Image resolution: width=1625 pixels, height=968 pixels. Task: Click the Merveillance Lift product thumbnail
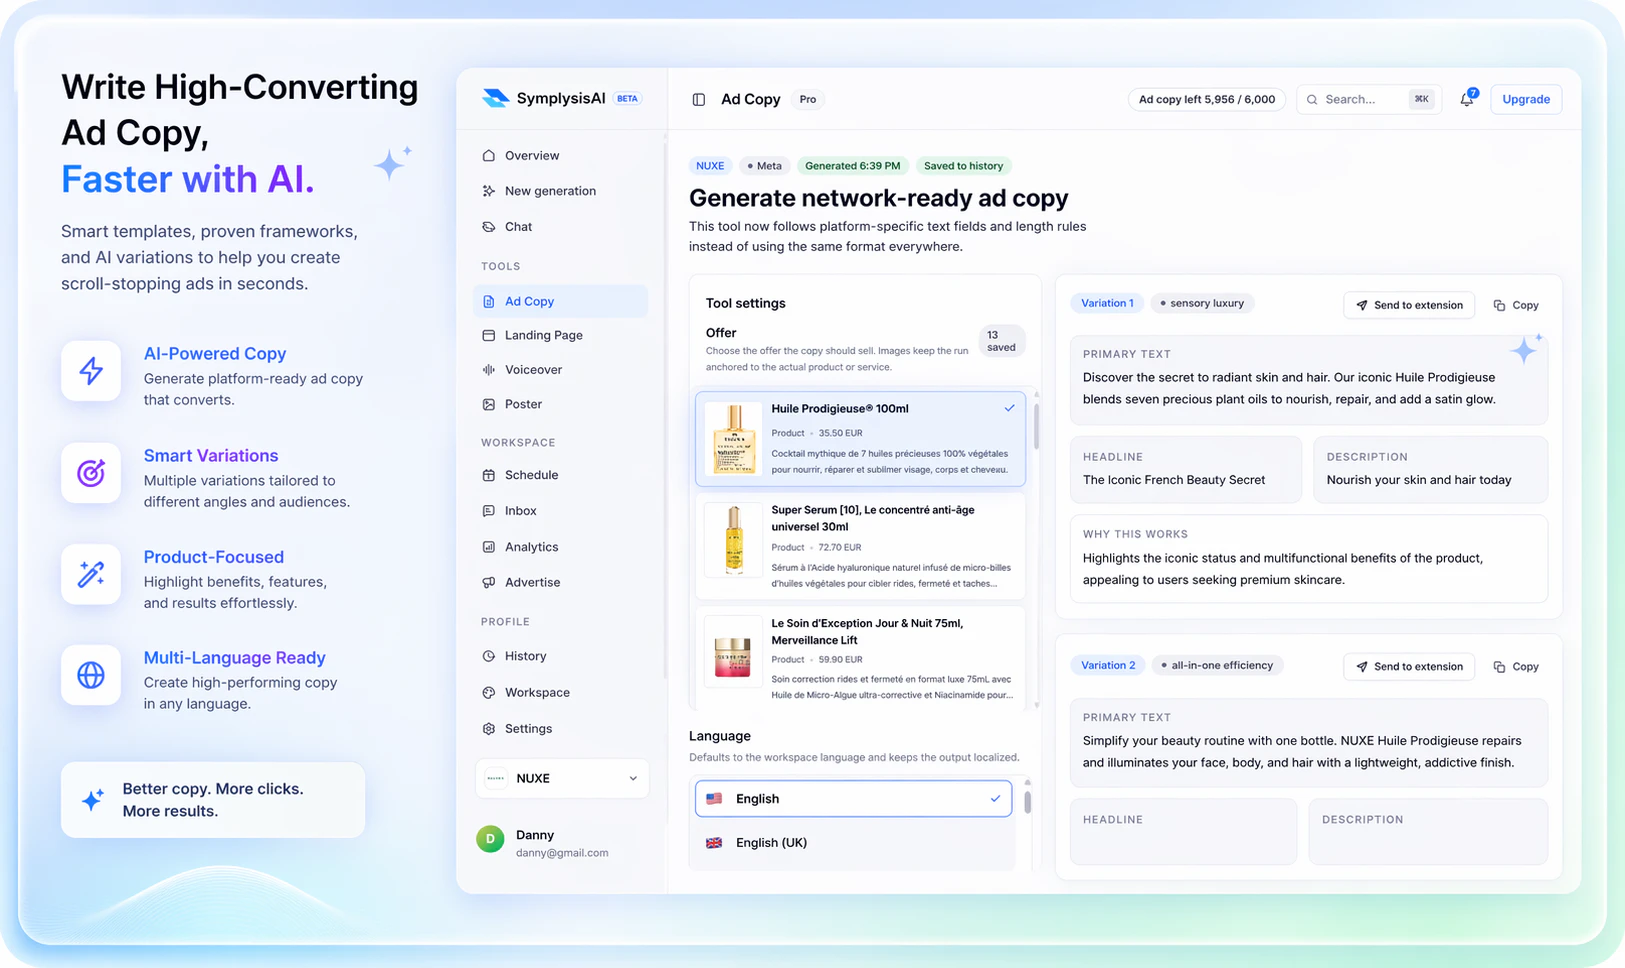point(734,651)
